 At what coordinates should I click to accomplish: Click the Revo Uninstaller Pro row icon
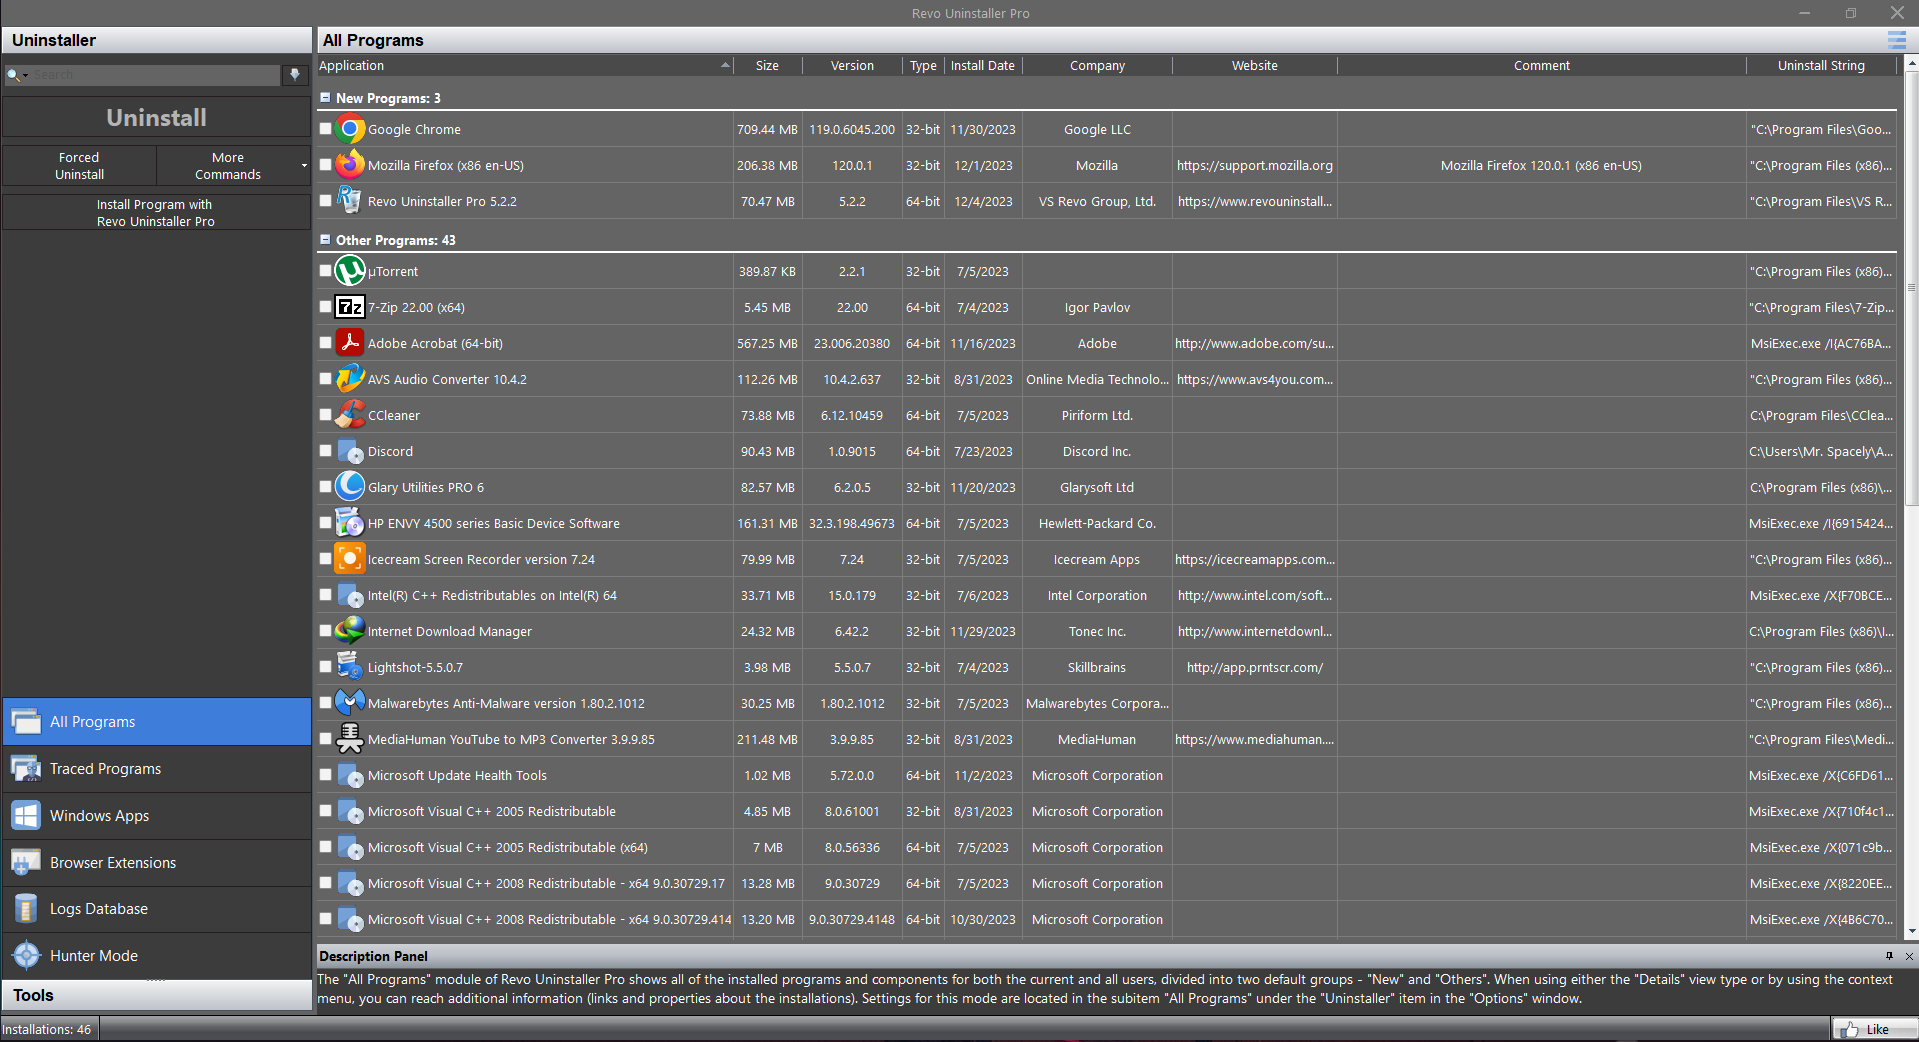pyautogui.click(x=350, y=201)
